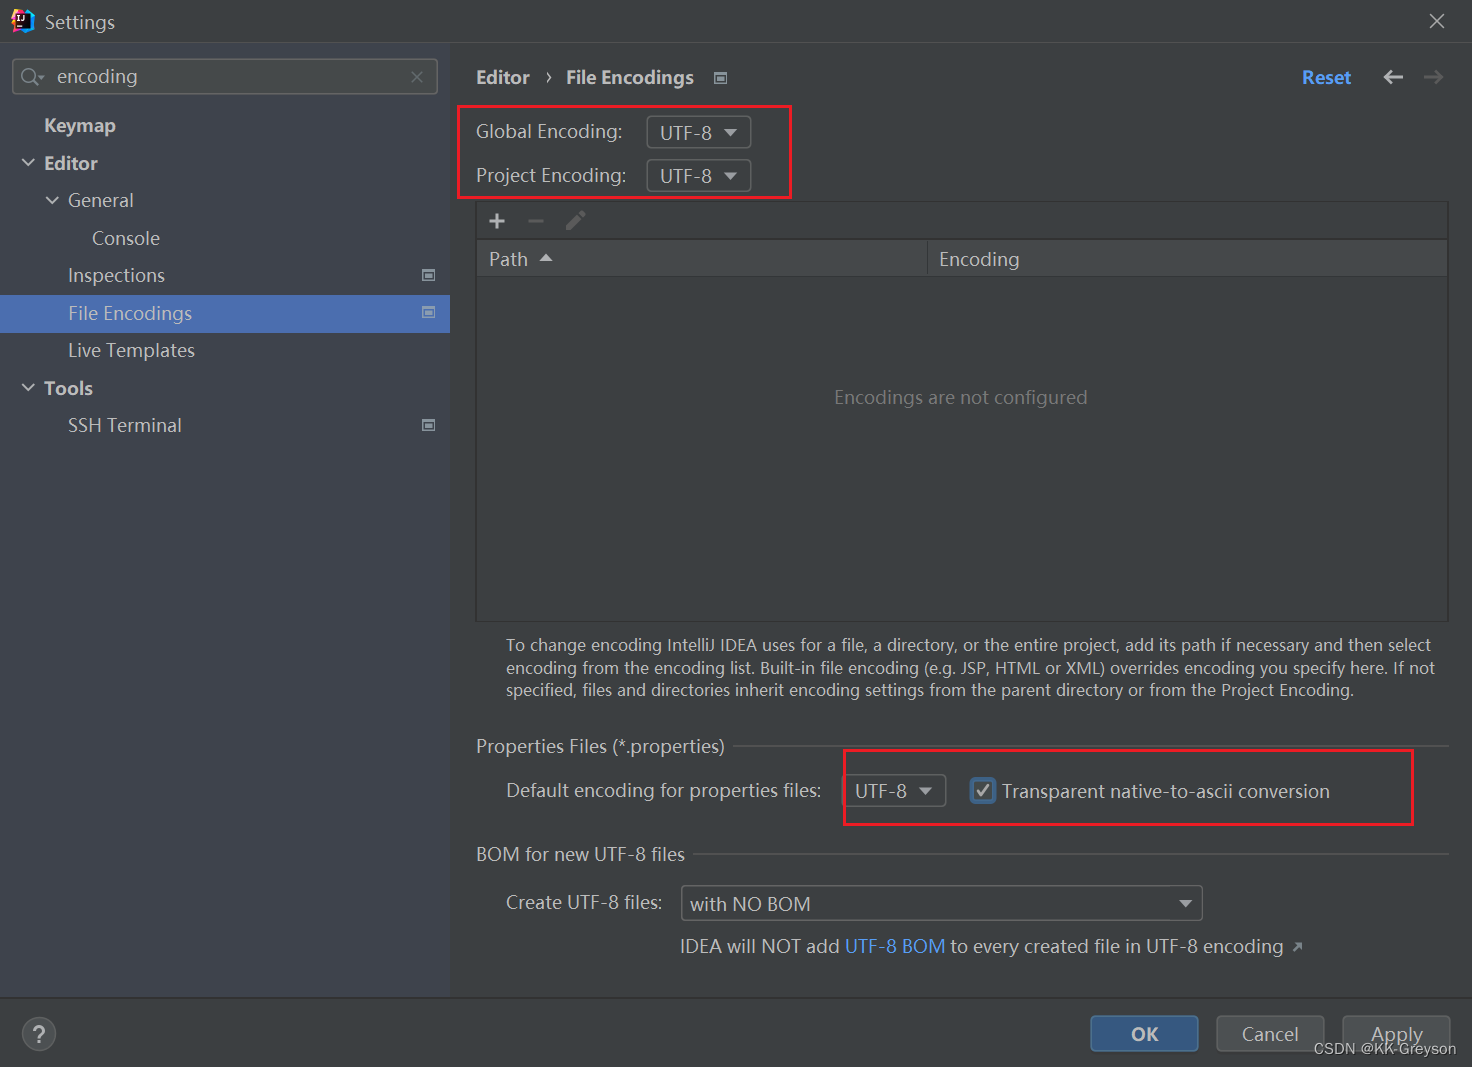
Task: Open the Create UTF-8 files dropdown
Action: click(x=941, y=903)
